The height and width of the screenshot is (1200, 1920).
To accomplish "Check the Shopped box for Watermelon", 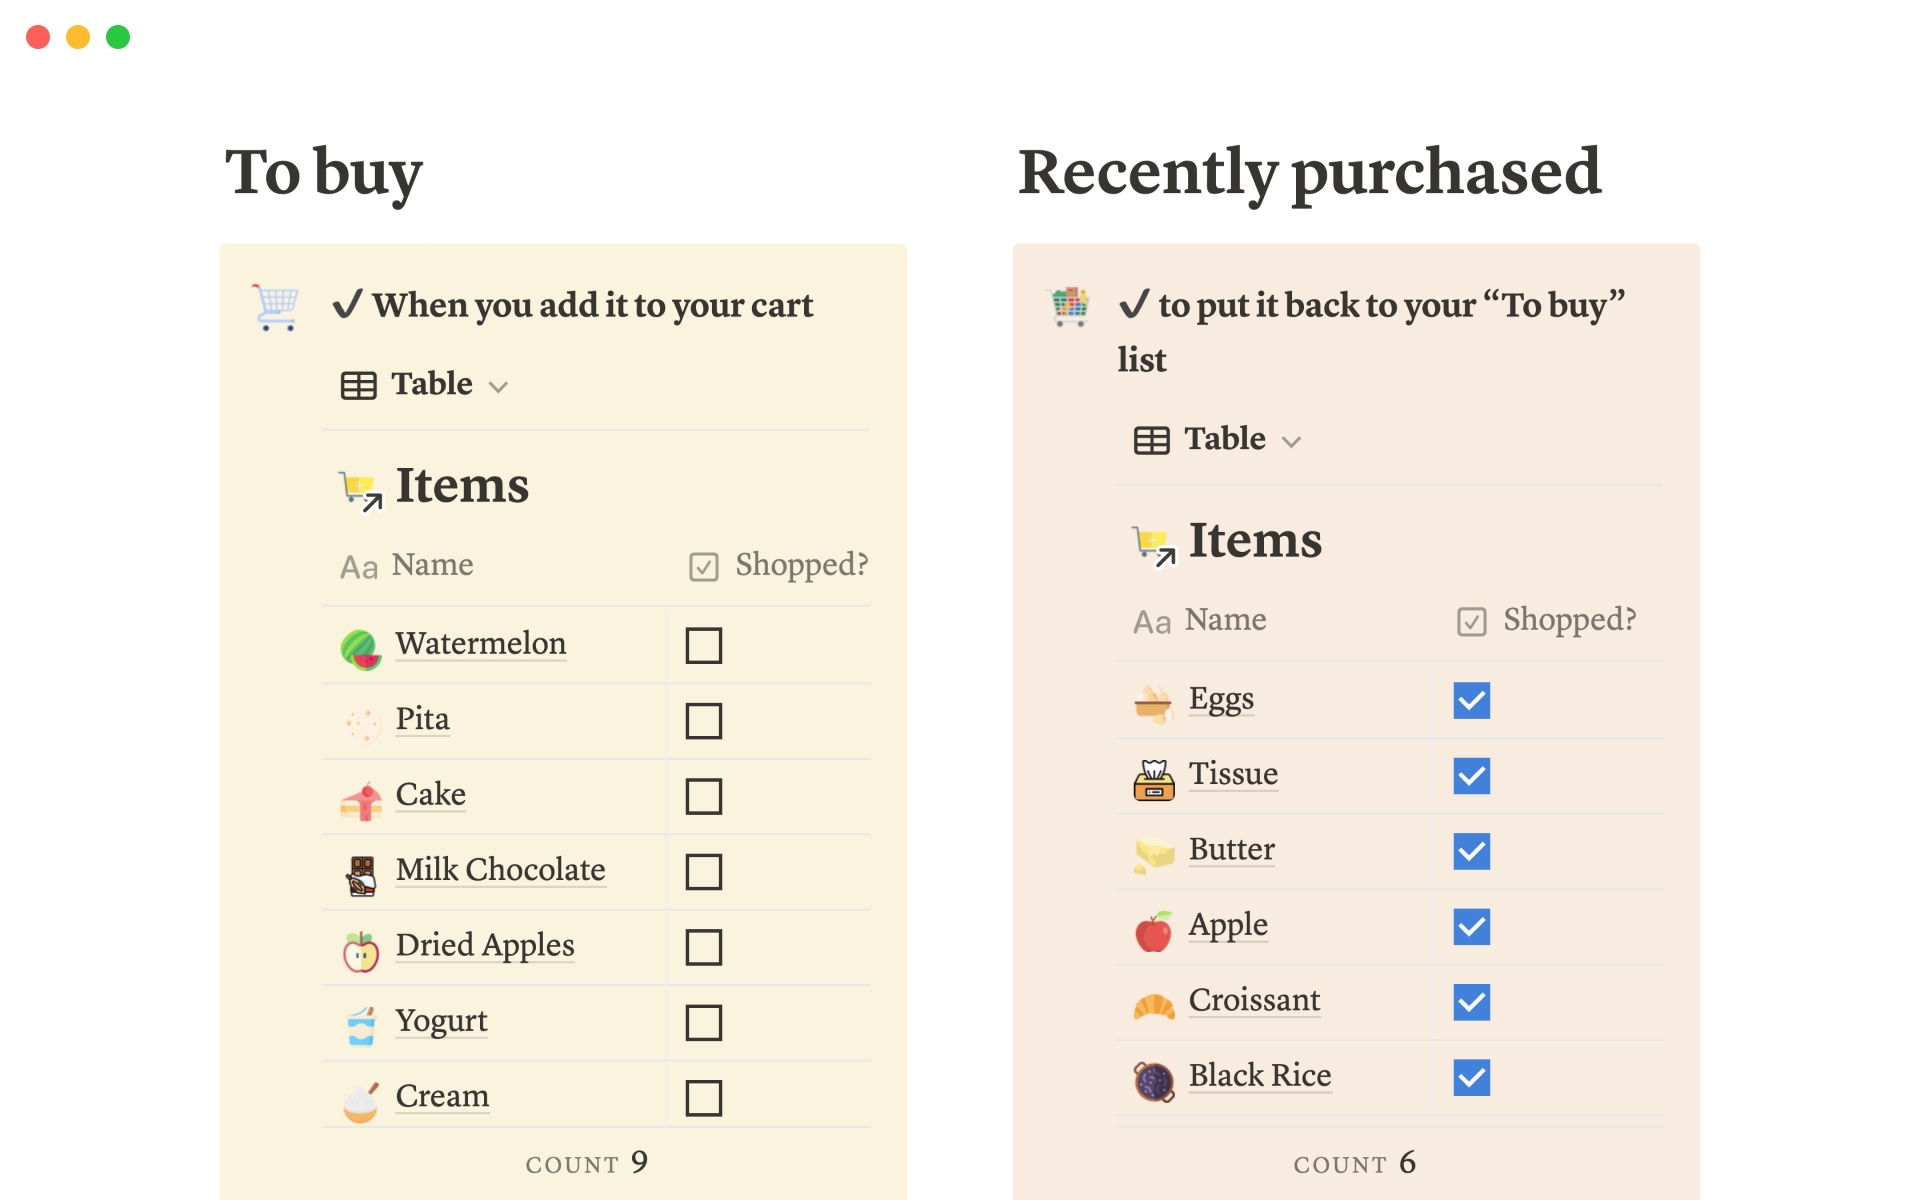I will pos(703,646).
